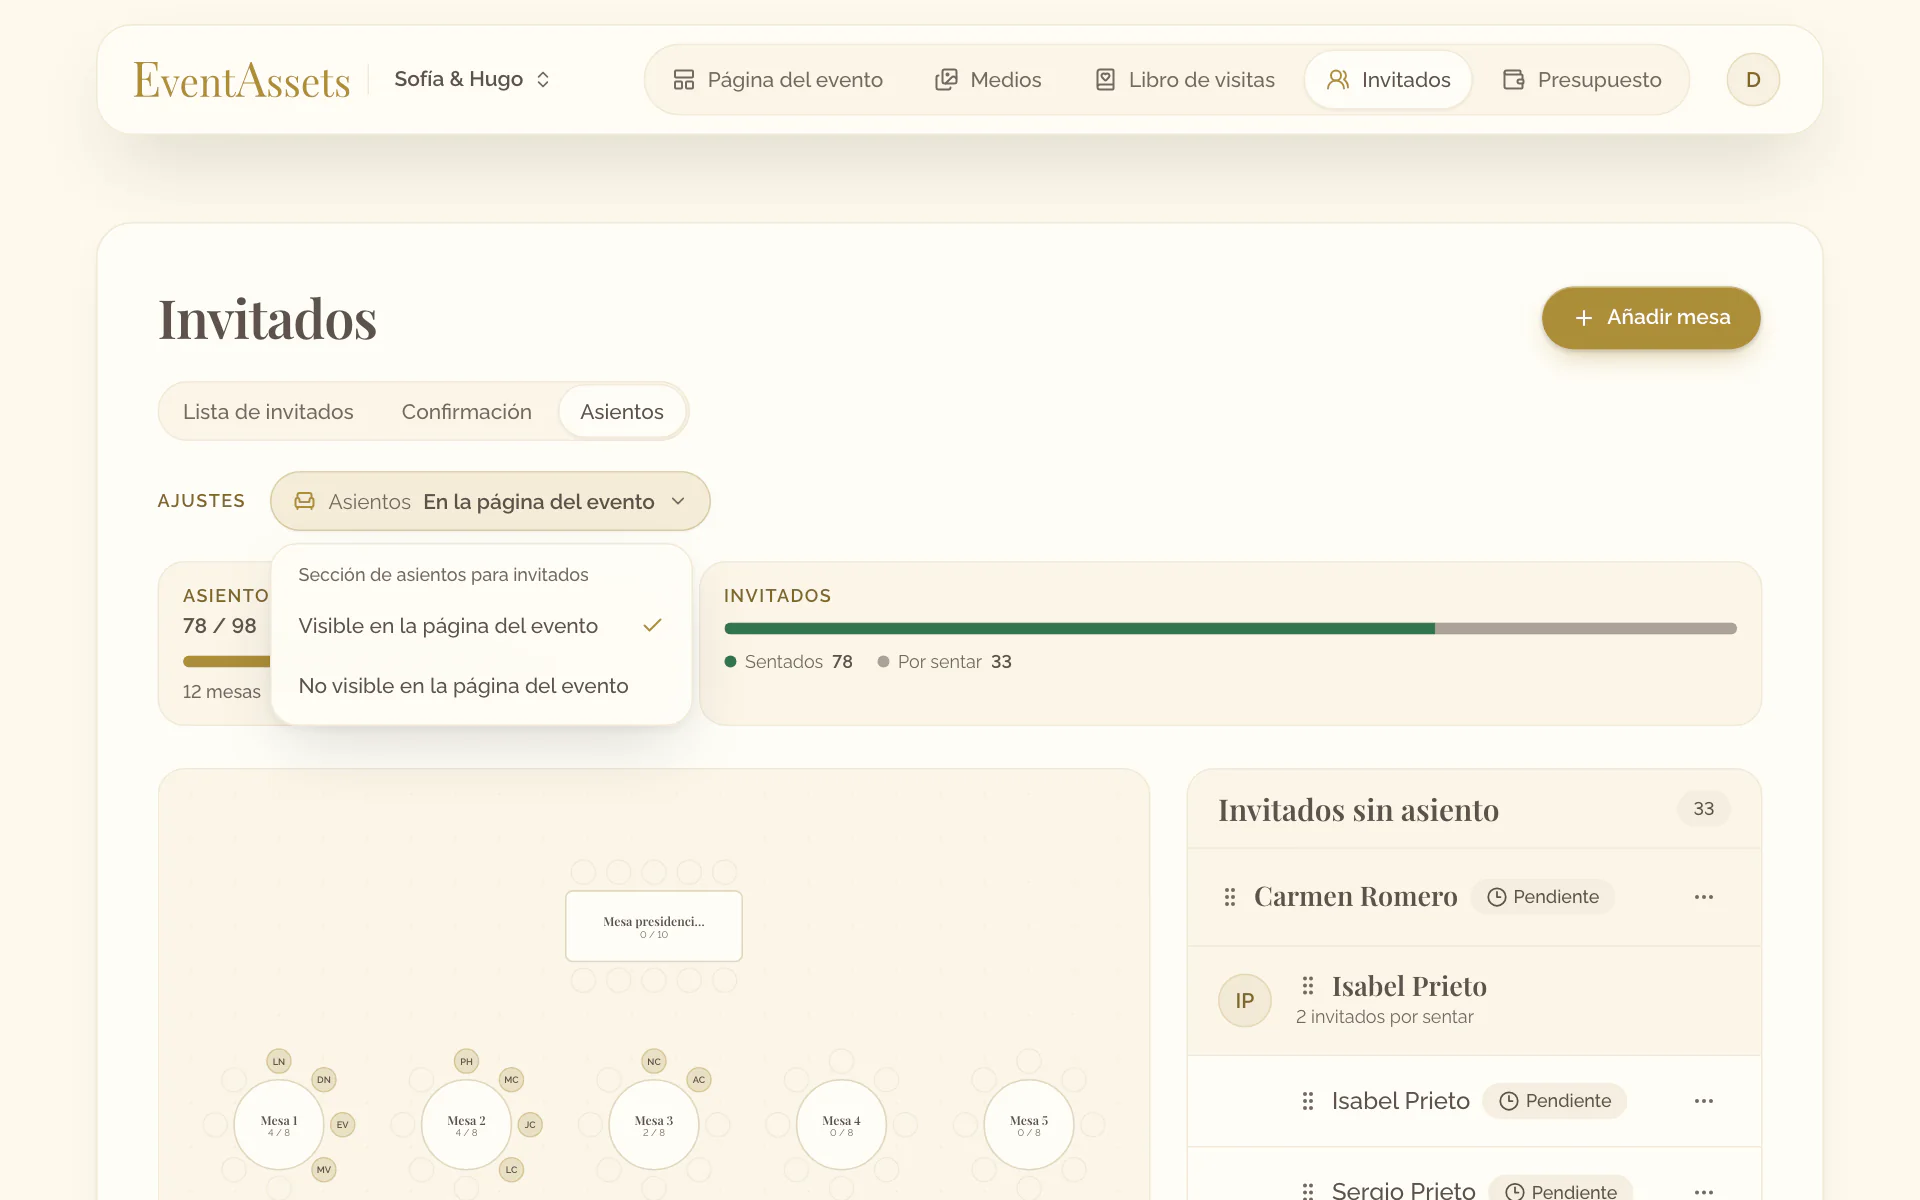
Task: Click individual Isabel Prieto's Pendiente status badge
Action: pos(1555,1101)
